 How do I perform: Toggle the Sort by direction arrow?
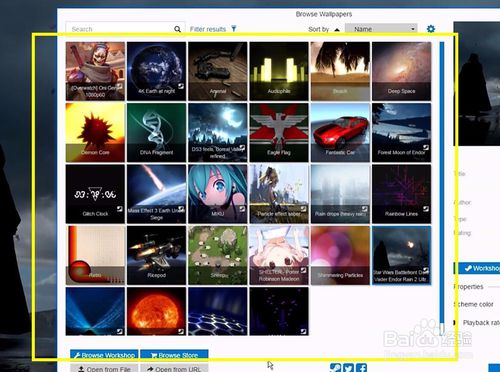coord(337,29)
